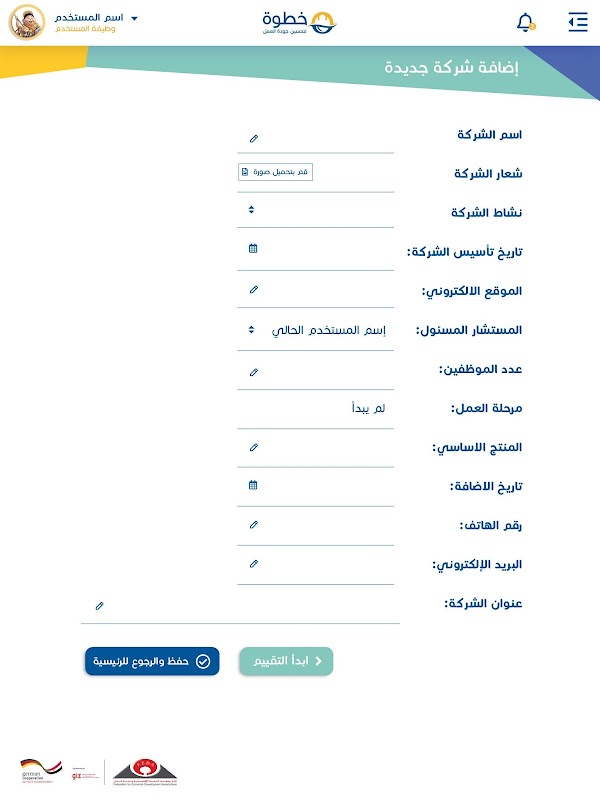
Task: Open the notifications bell
Action: click(525, 21)
